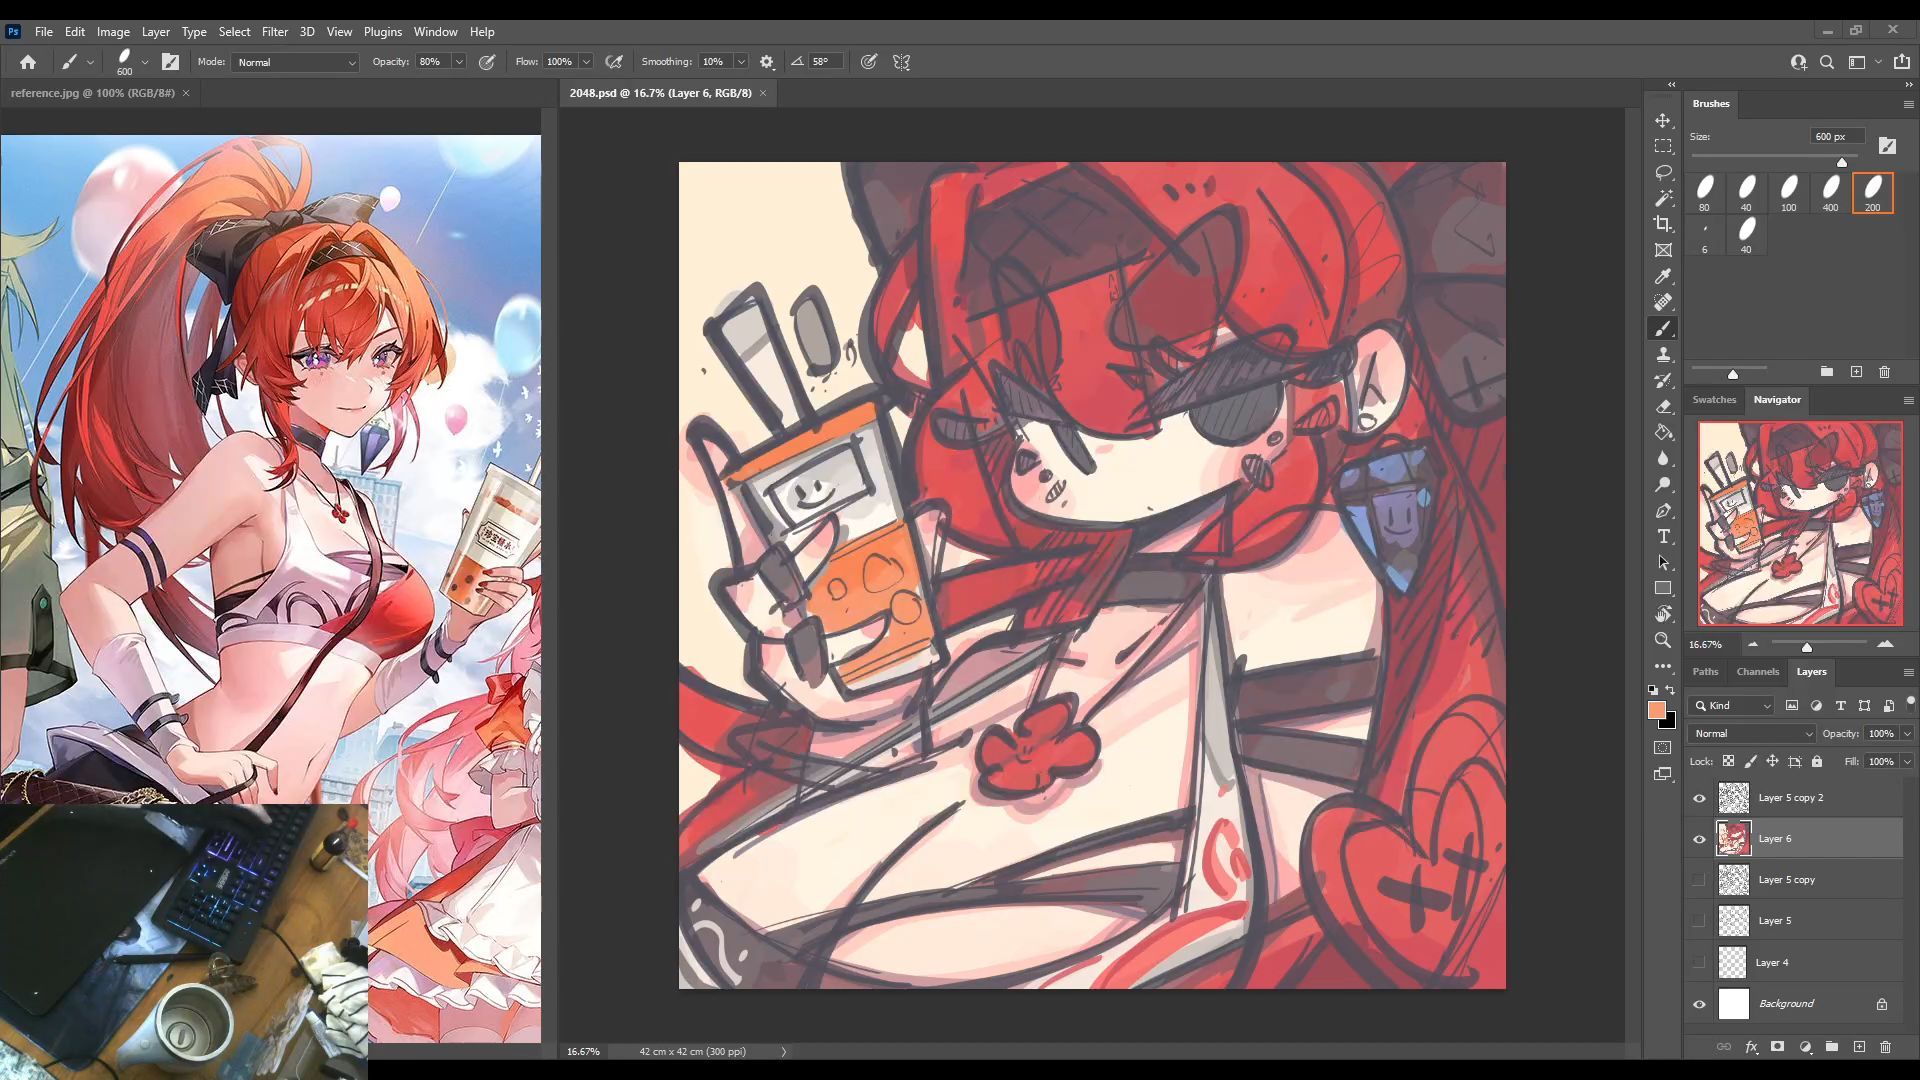Show Layer 5 copy visibility
Screen dimensions: 1920x1080
1699,880
